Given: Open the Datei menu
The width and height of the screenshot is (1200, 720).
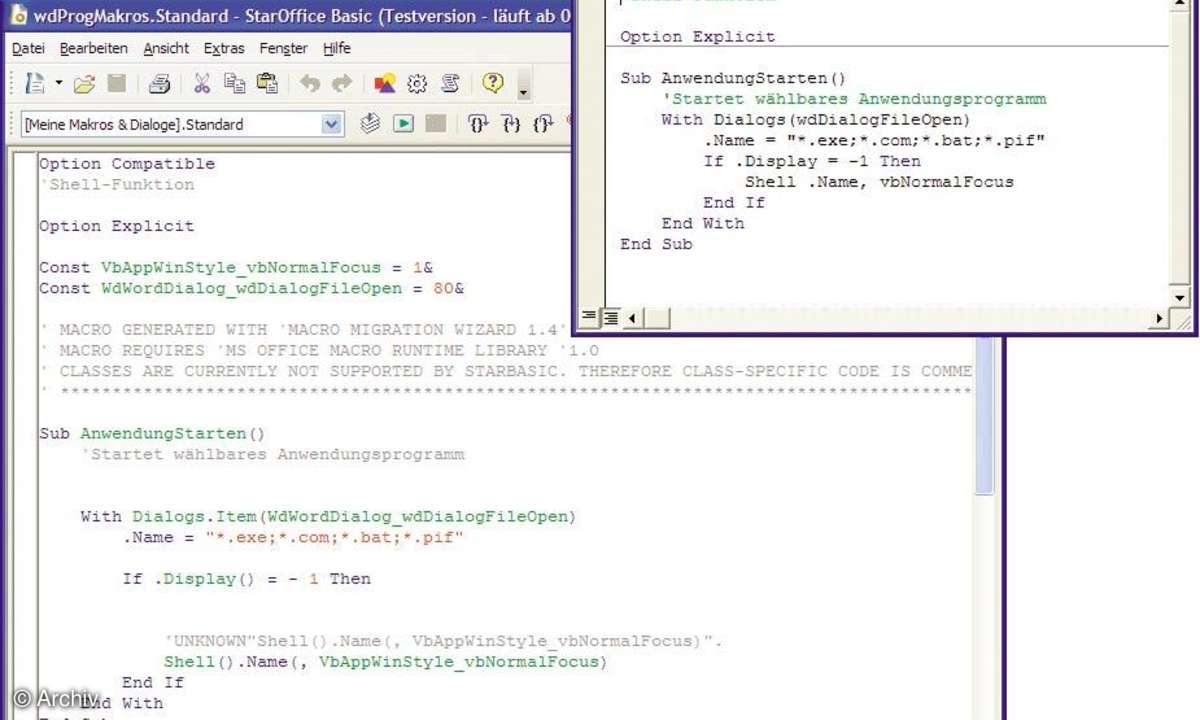Looking at the screenshot, I should [x=28, y=48].
